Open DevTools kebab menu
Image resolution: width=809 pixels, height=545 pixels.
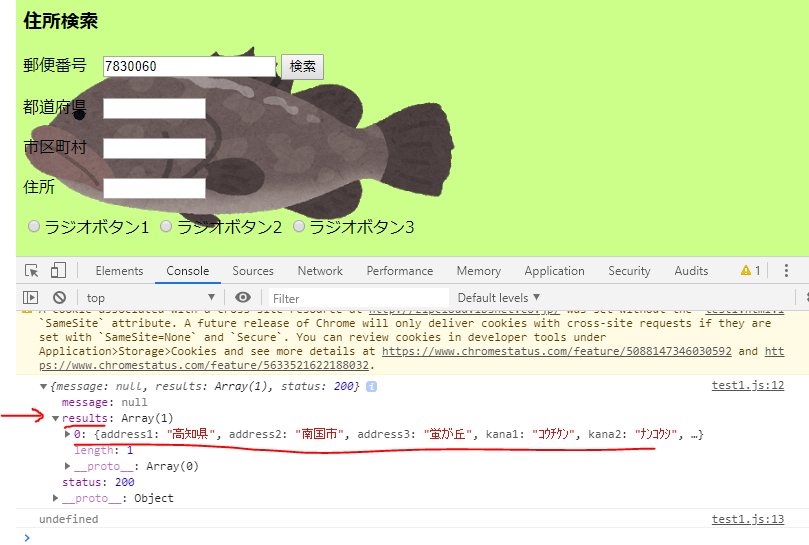(x=786, y=270)
